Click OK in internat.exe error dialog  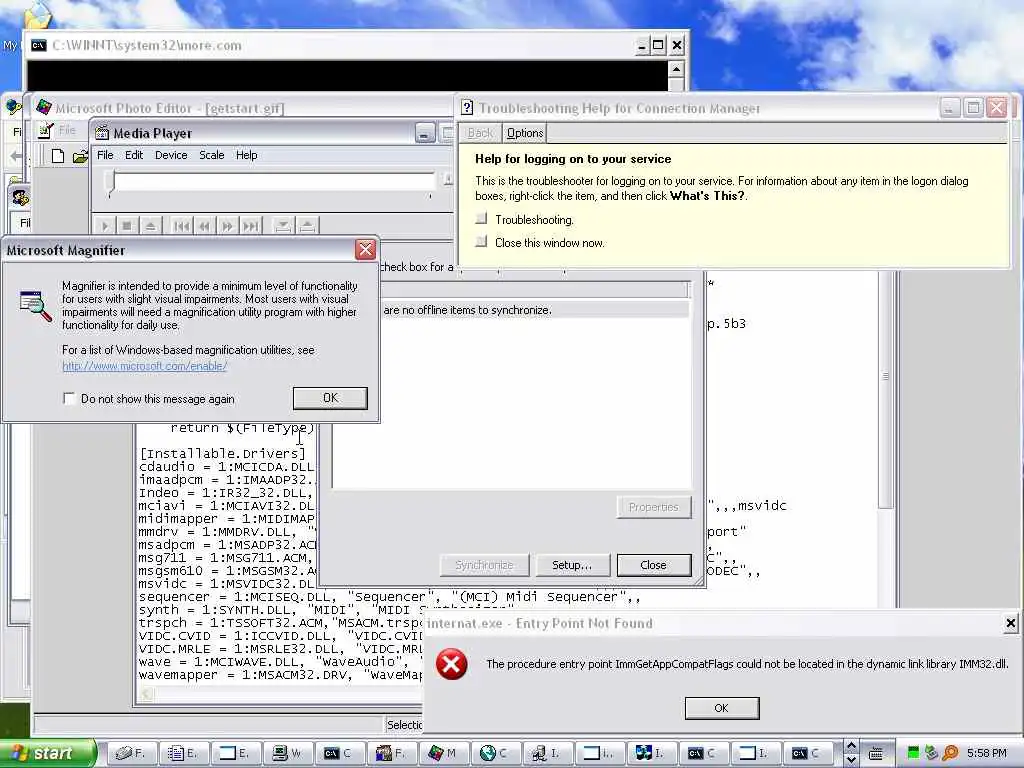pyautogui.click(x=722, y=708)
